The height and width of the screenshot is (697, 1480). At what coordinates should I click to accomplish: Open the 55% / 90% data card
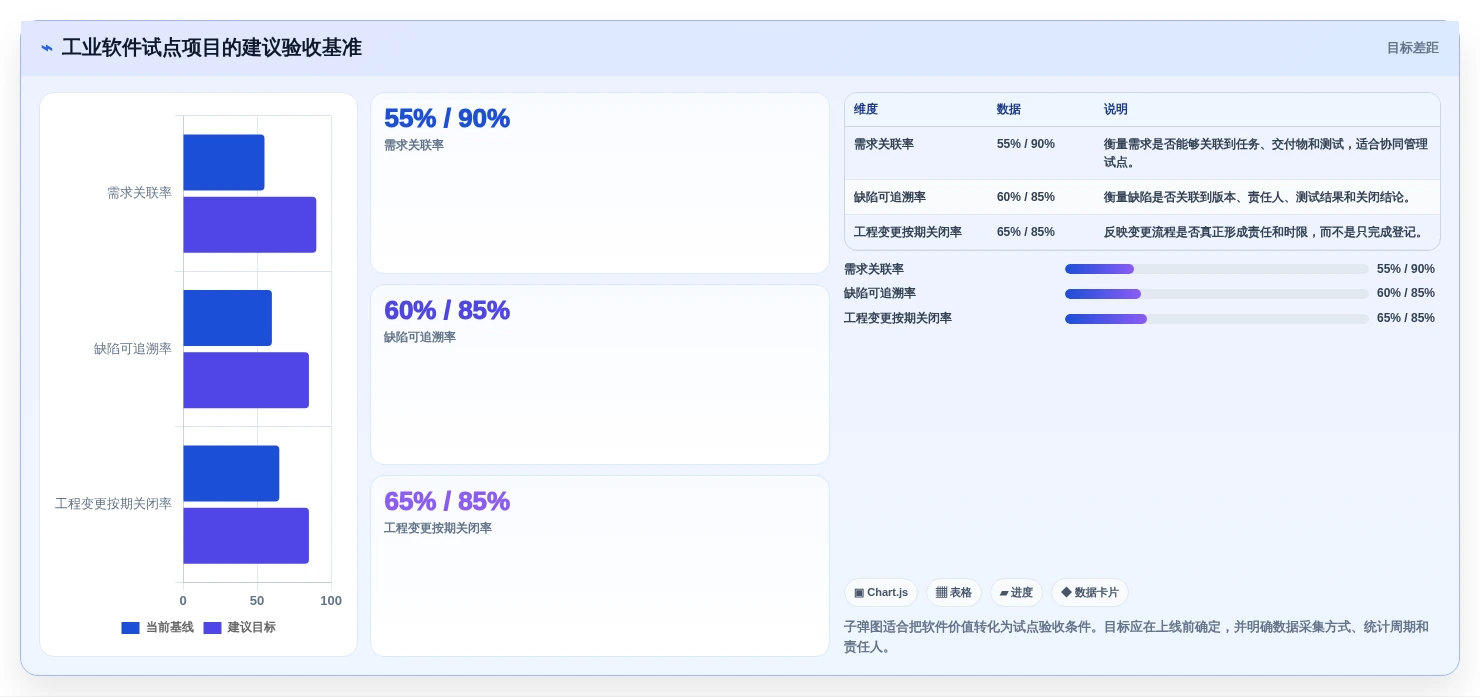pyautogui.click(x=600, y=183)
